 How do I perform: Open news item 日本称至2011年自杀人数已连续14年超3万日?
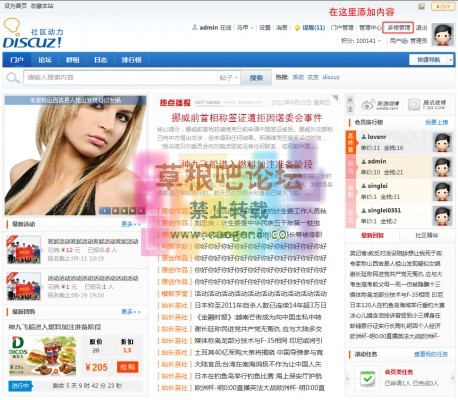tap(260, 305)
